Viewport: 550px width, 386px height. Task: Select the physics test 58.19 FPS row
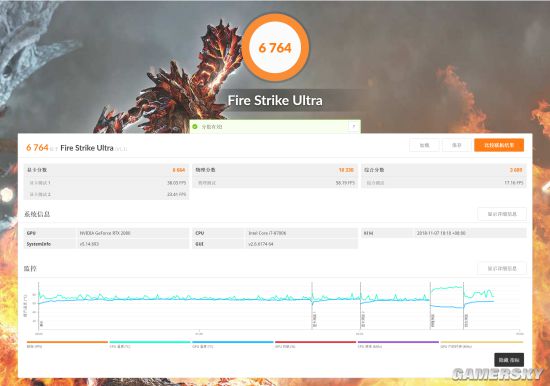coord(275,183)
